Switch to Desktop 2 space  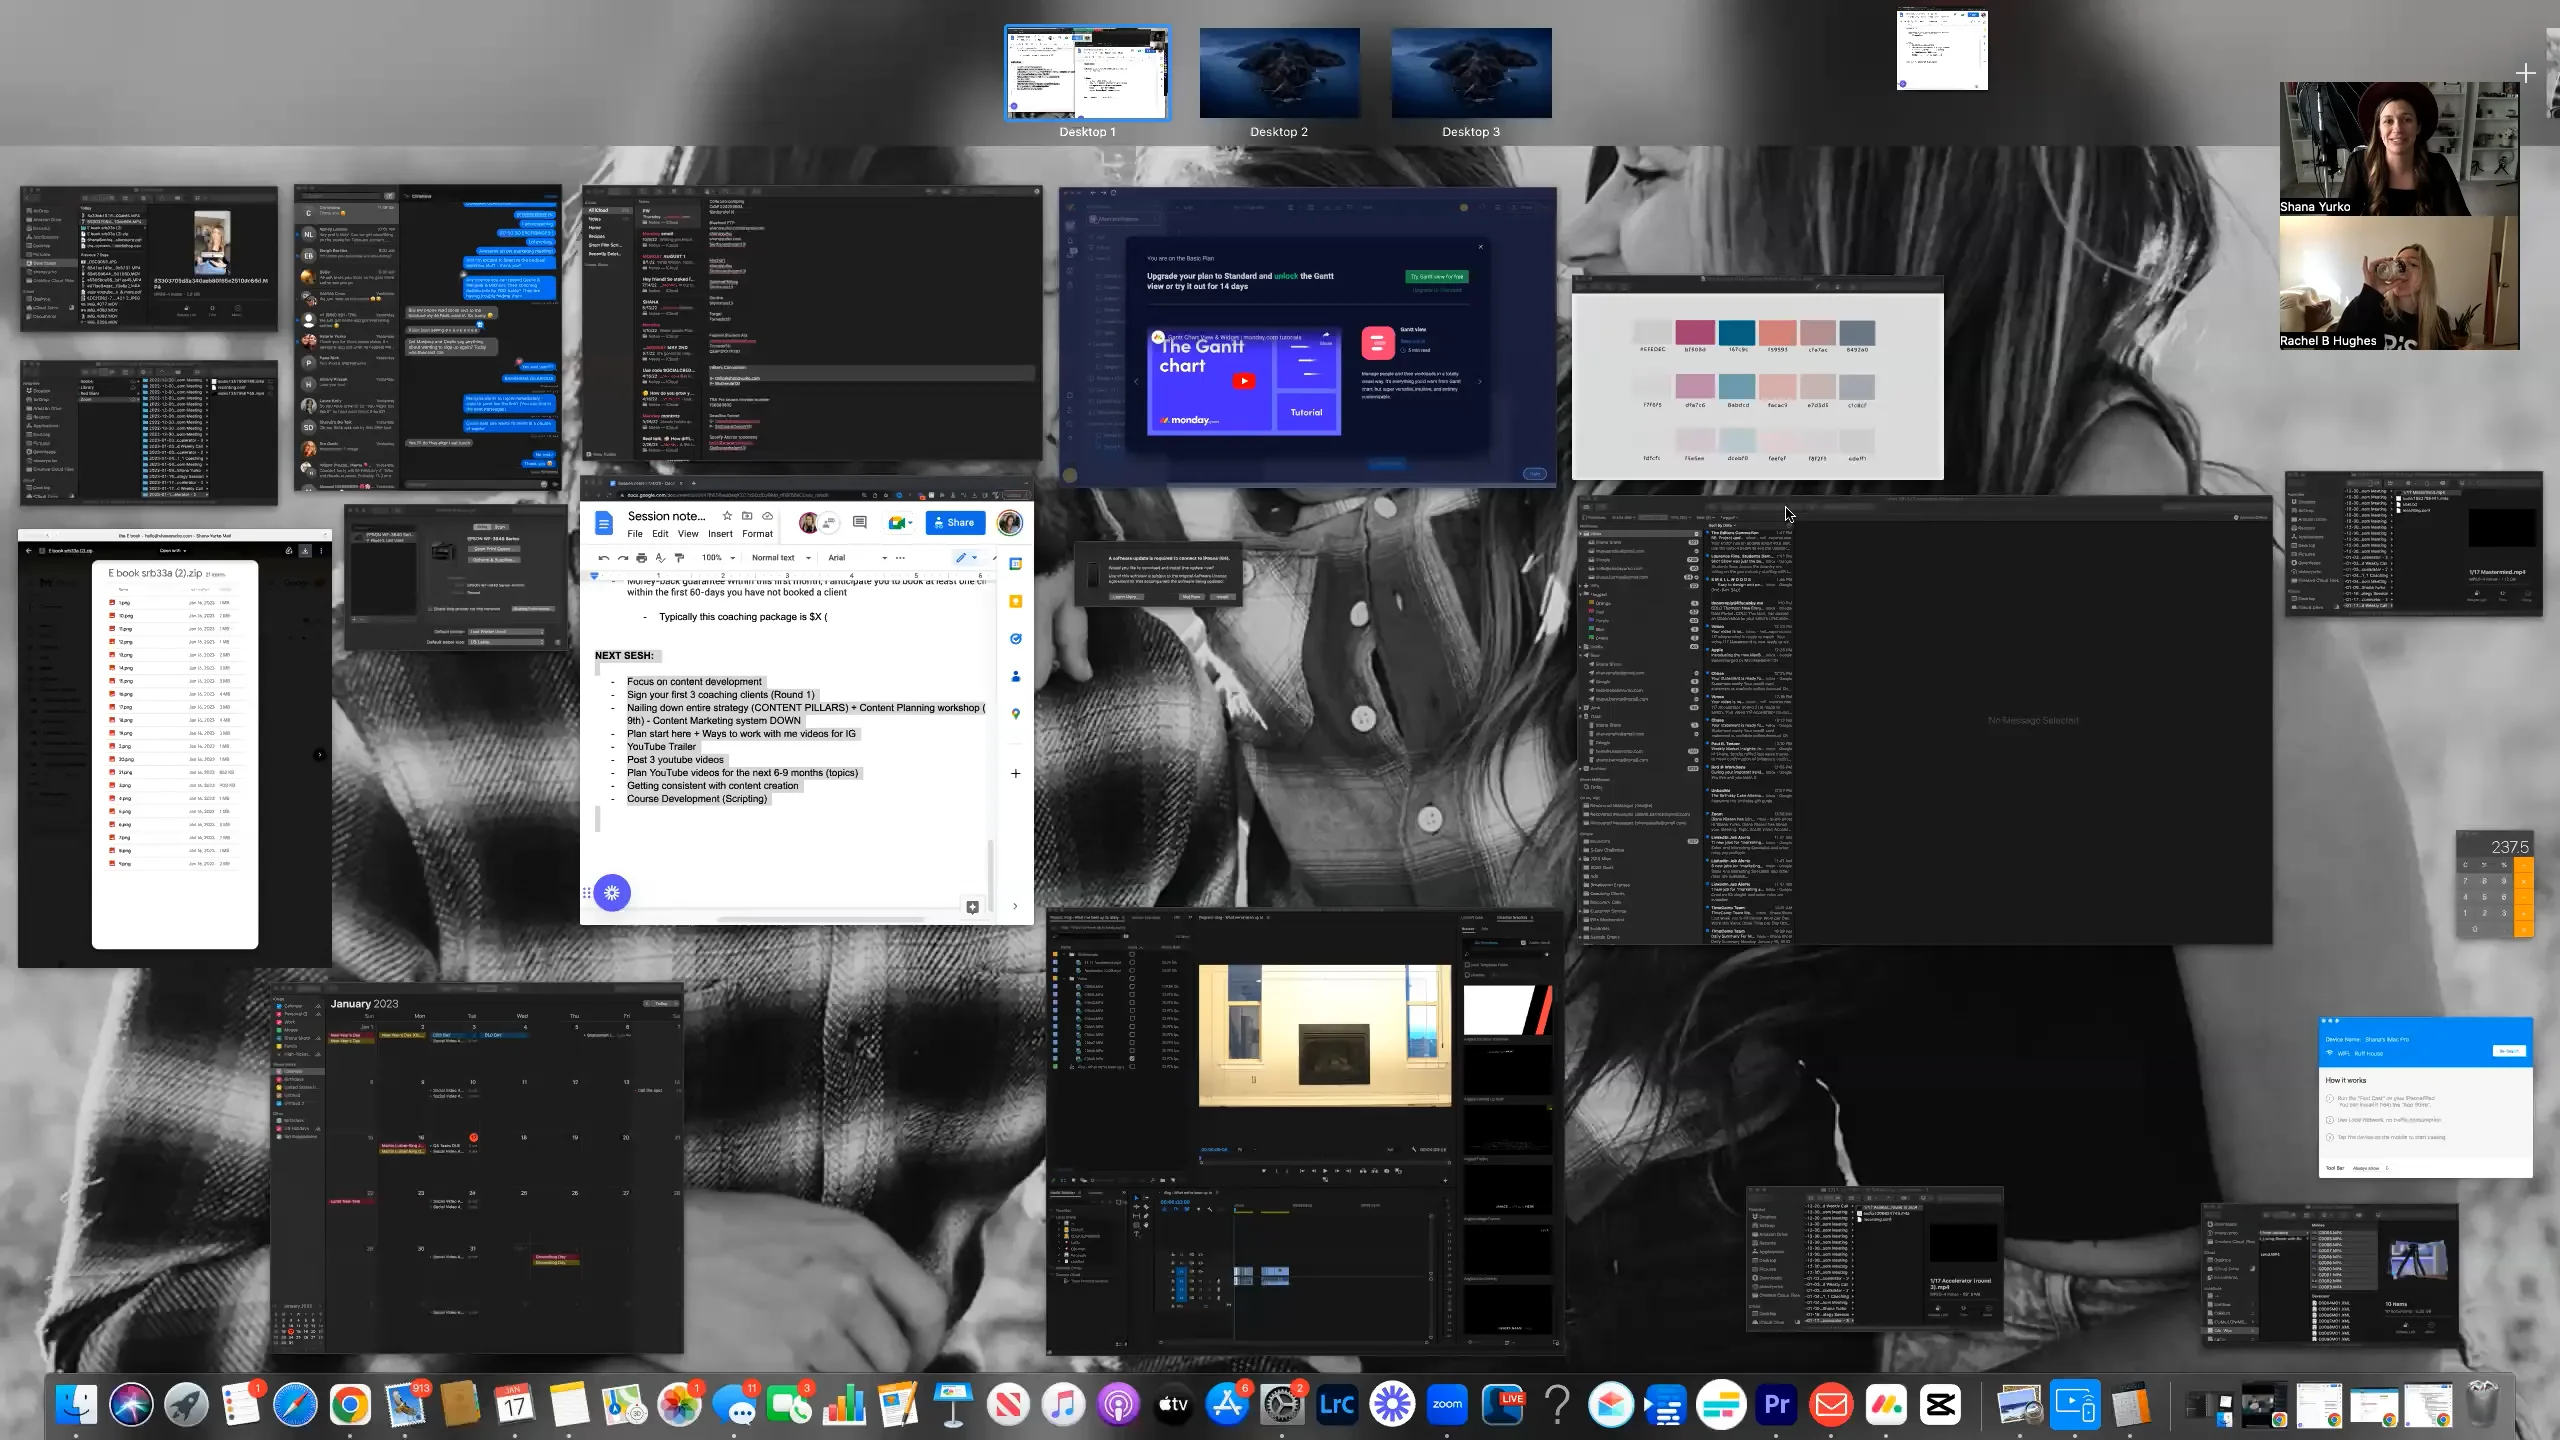(x=1279, y=73)
